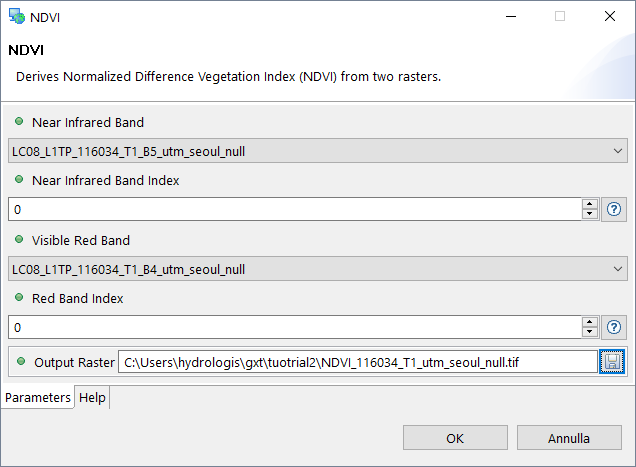Click the Near Infrared Band Index field
Image resolution: width=636 pixels, height=467 pixels.
(x=294, y=209)
